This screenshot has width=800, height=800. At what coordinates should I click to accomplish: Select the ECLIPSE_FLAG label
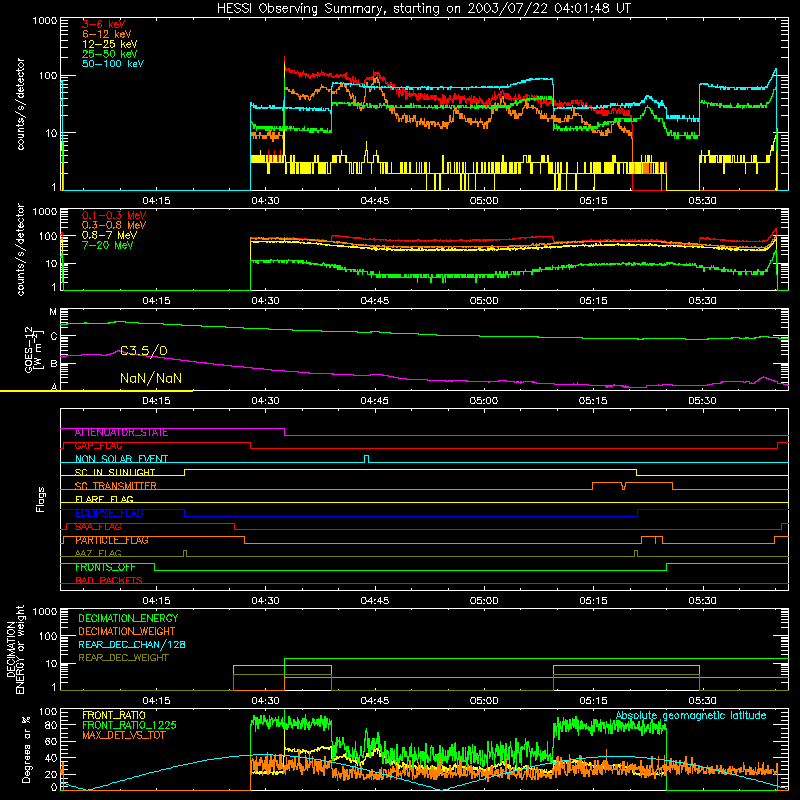(x=109, y=513)
